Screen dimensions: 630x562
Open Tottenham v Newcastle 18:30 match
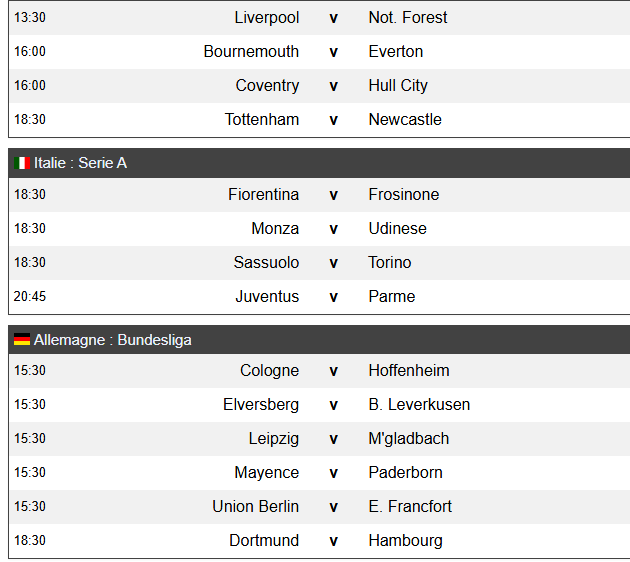point(319,120)
